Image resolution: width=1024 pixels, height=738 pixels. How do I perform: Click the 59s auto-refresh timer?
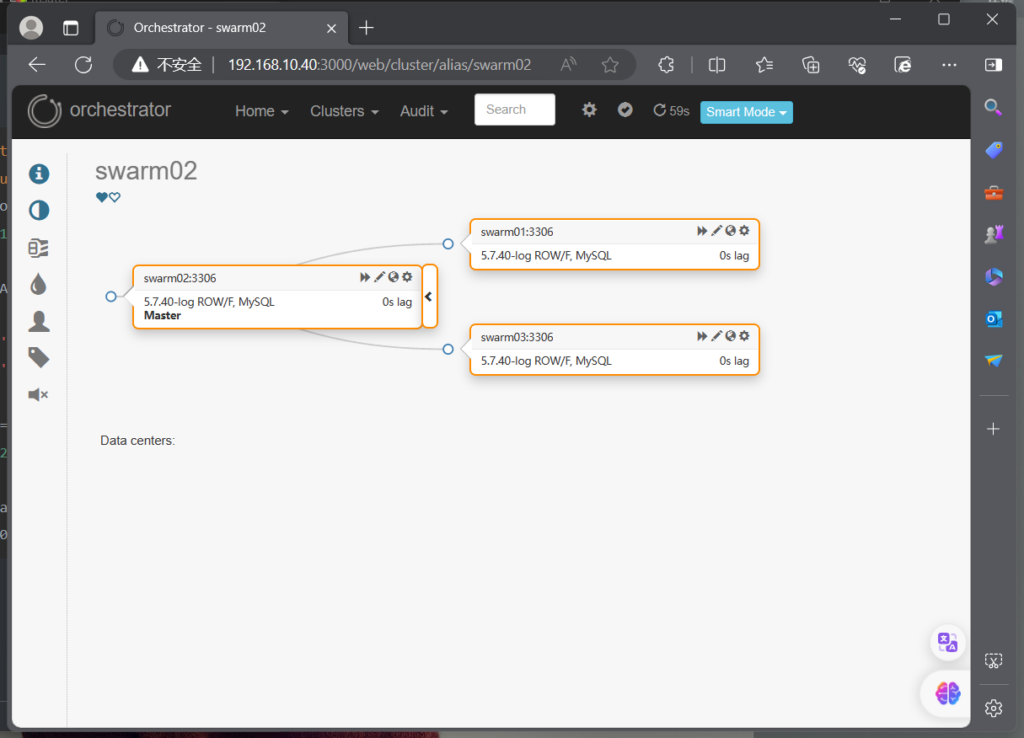[x=671, y=110]
